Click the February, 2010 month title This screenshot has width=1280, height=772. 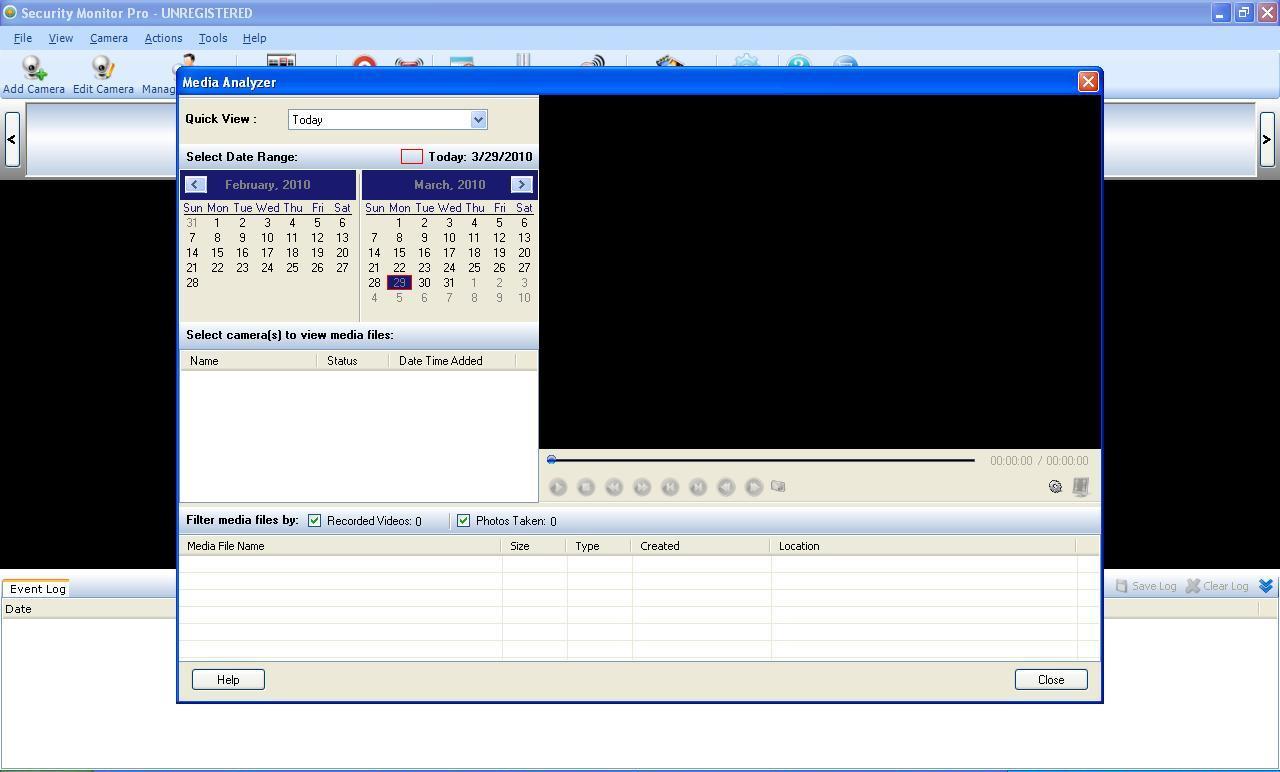tap(267, 185)
